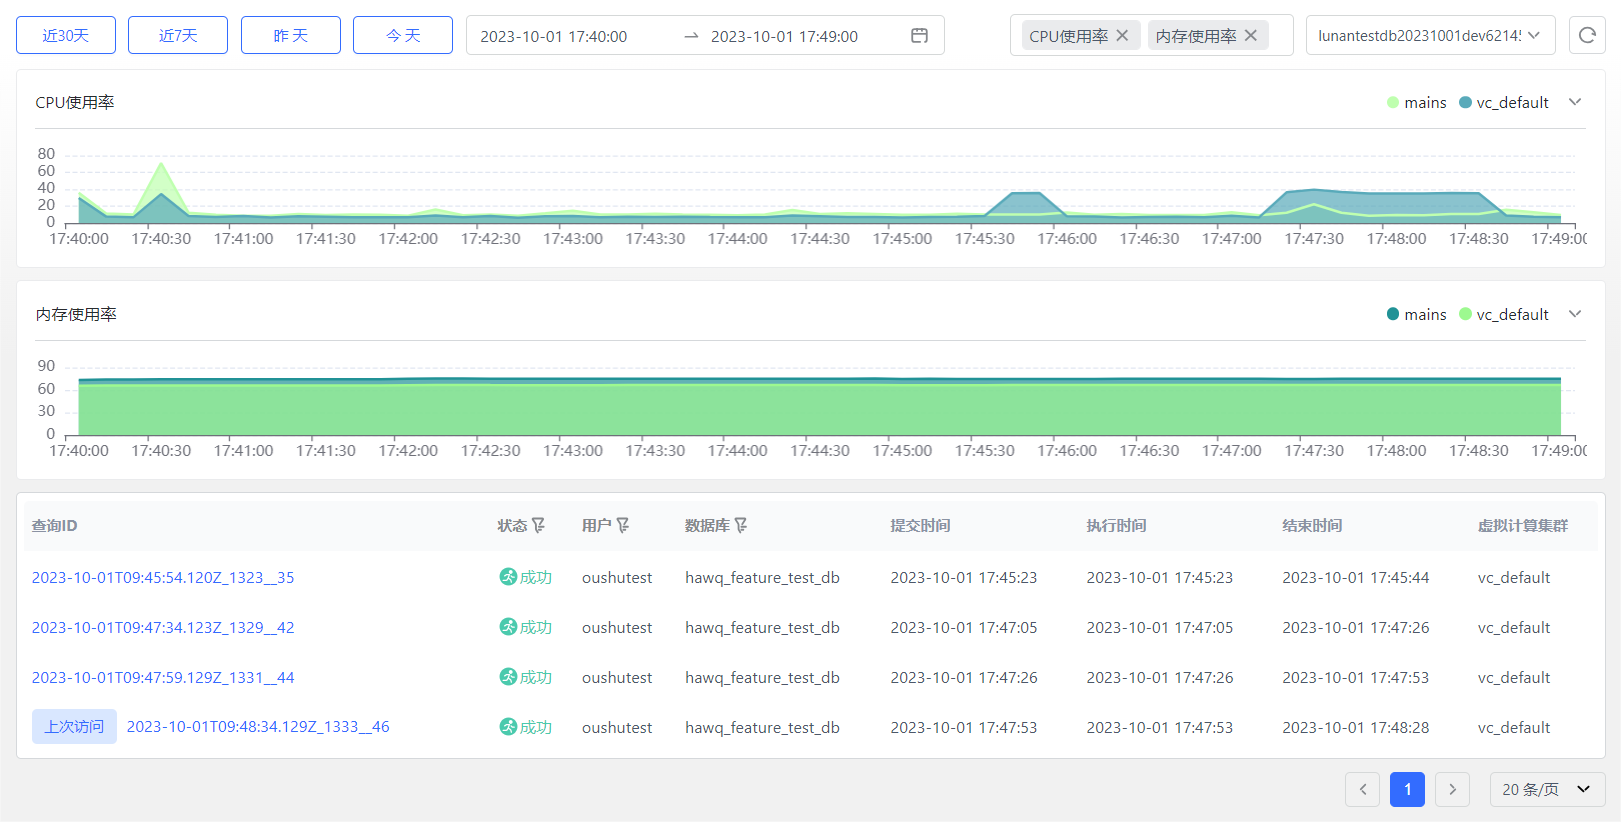Go to next page arrow
The width and height of the screenshot is (1621, 822).
pos(1452,790)
